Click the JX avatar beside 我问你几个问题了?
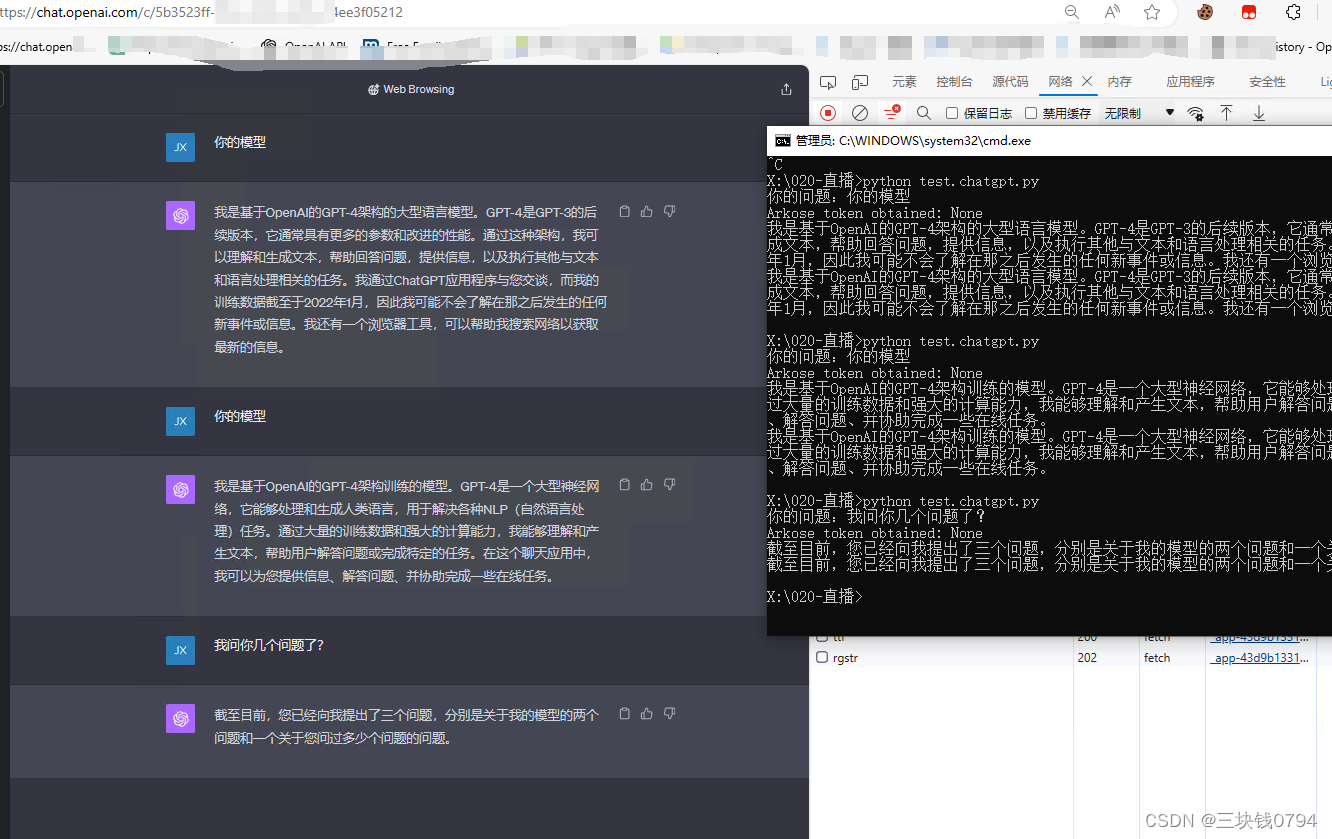 tap(180, 650)
